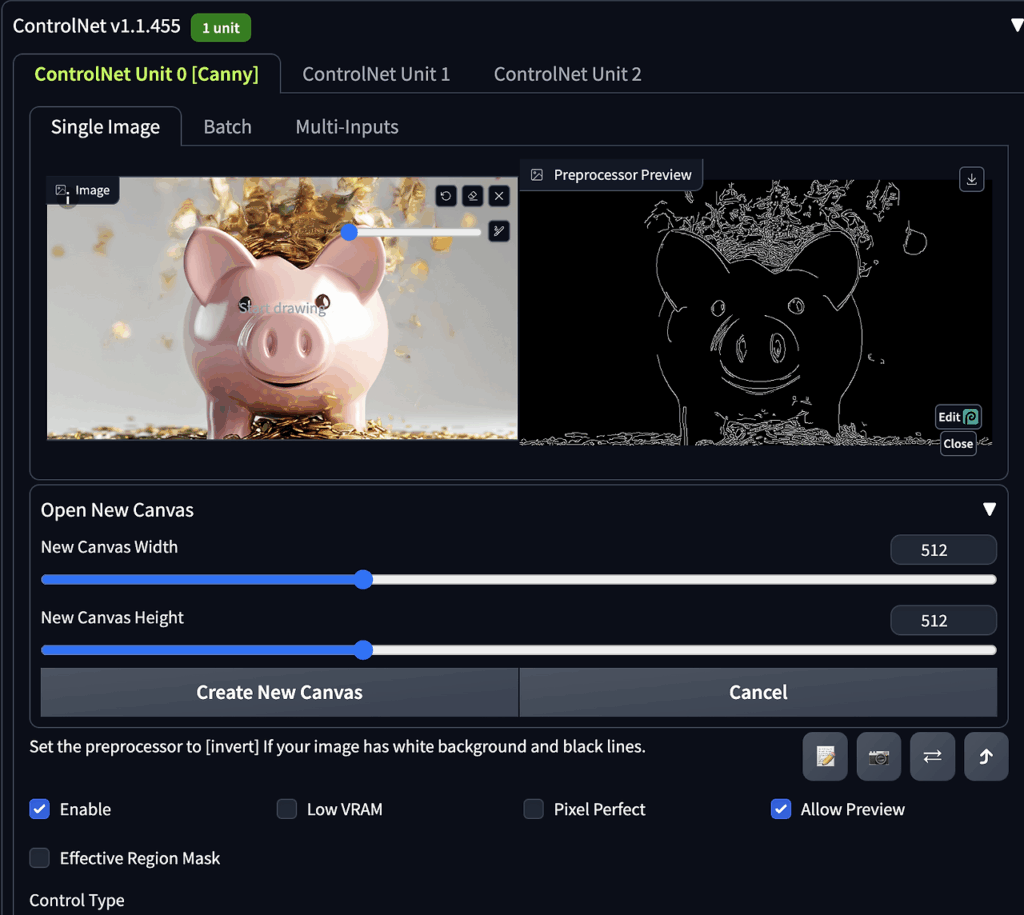Collapse the ControlNet v1.1.455 panel
The width and height of the screenshot is (1024, 915).
coord(1016,26)
